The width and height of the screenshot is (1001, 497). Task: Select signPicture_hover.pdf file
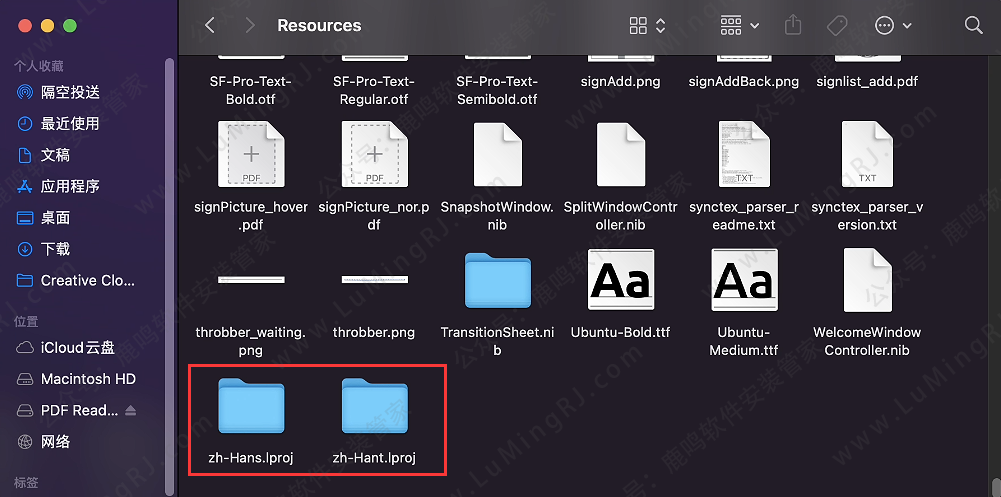coord(251,155)
